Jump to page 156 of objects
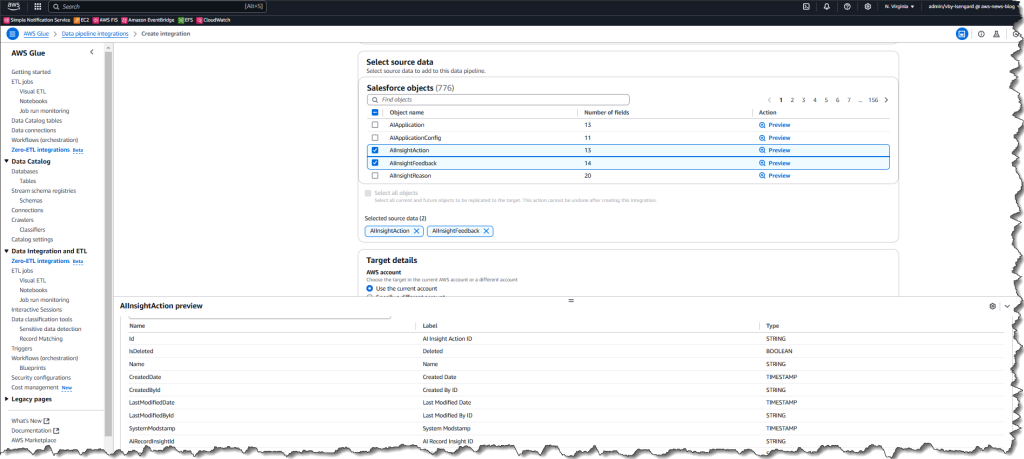1024x459 pixels. click(x=873, y=100)
